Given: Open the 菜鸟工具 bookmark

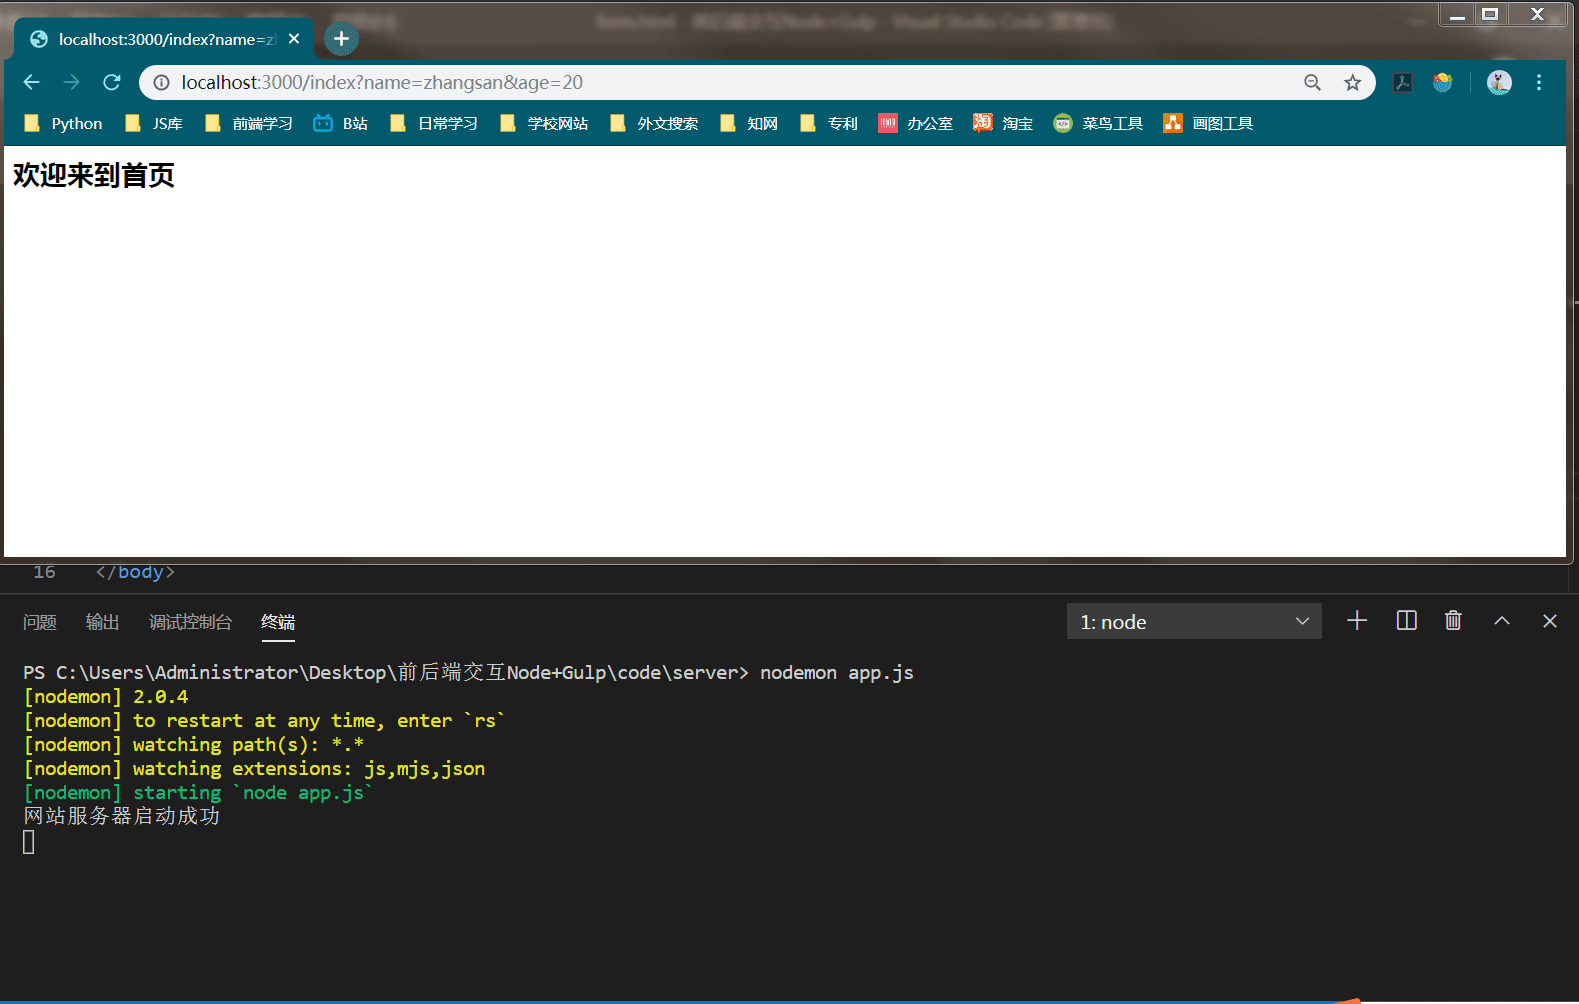Looking at the screenshot, I should coord(1098,123).
